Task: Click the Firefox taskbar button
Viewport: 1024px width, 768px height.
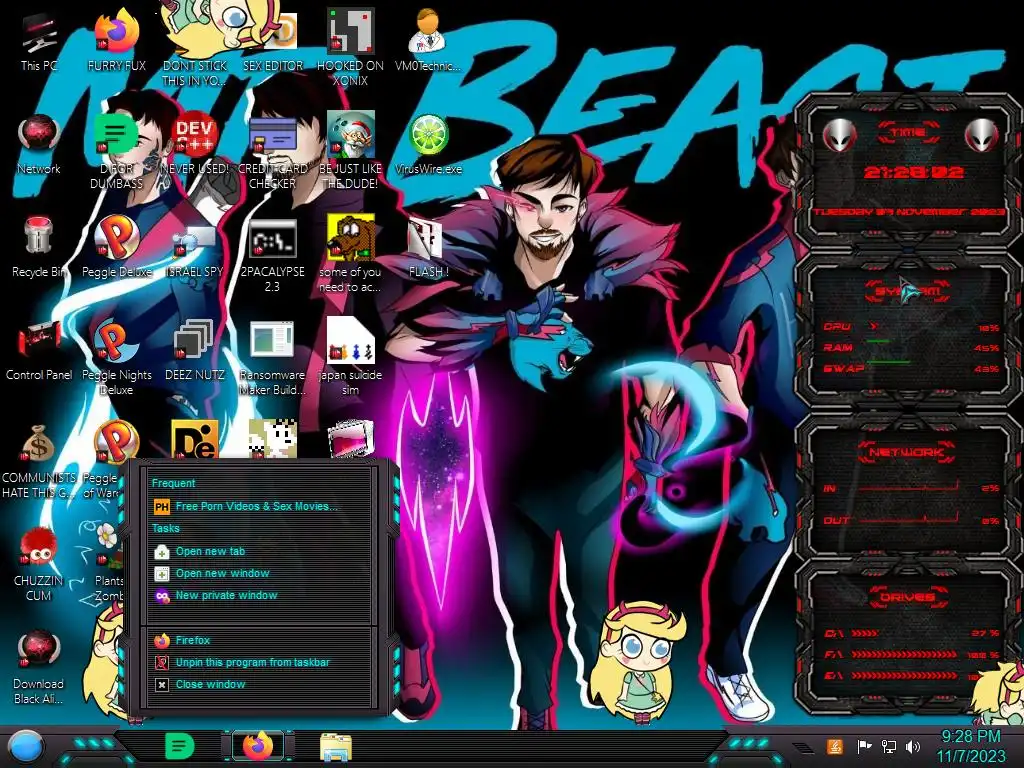Action: click(258, 746)
